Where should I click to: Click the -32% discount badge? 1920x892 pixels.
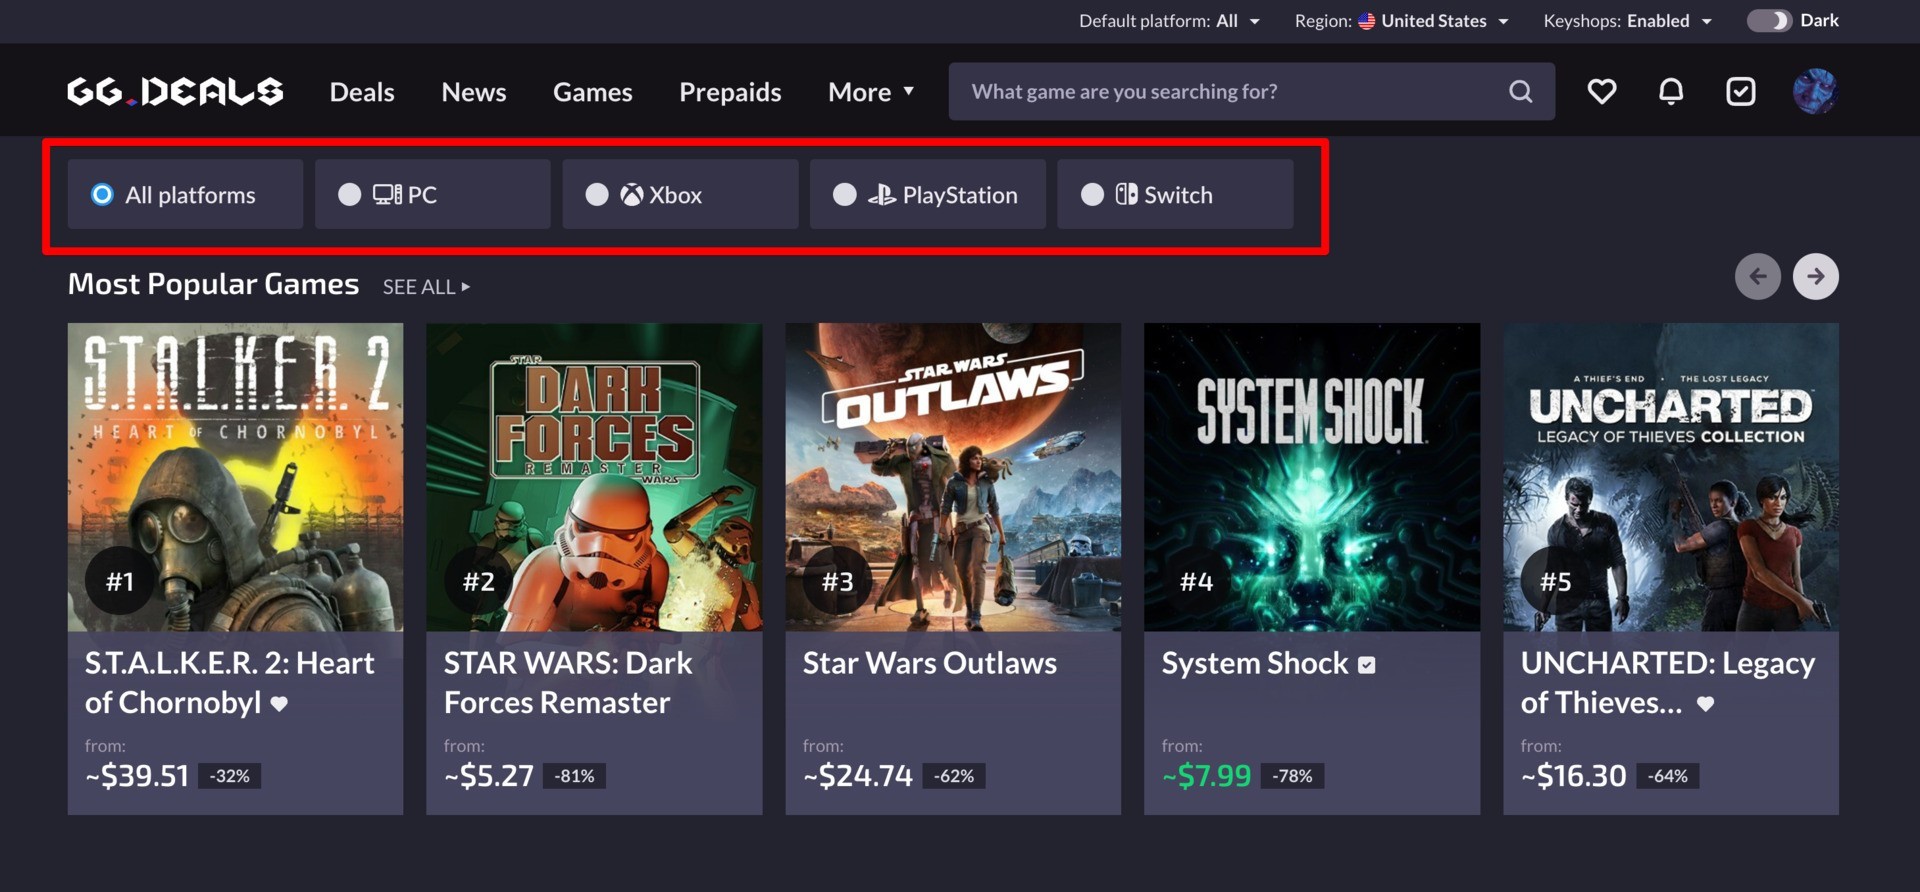[230, 776]
